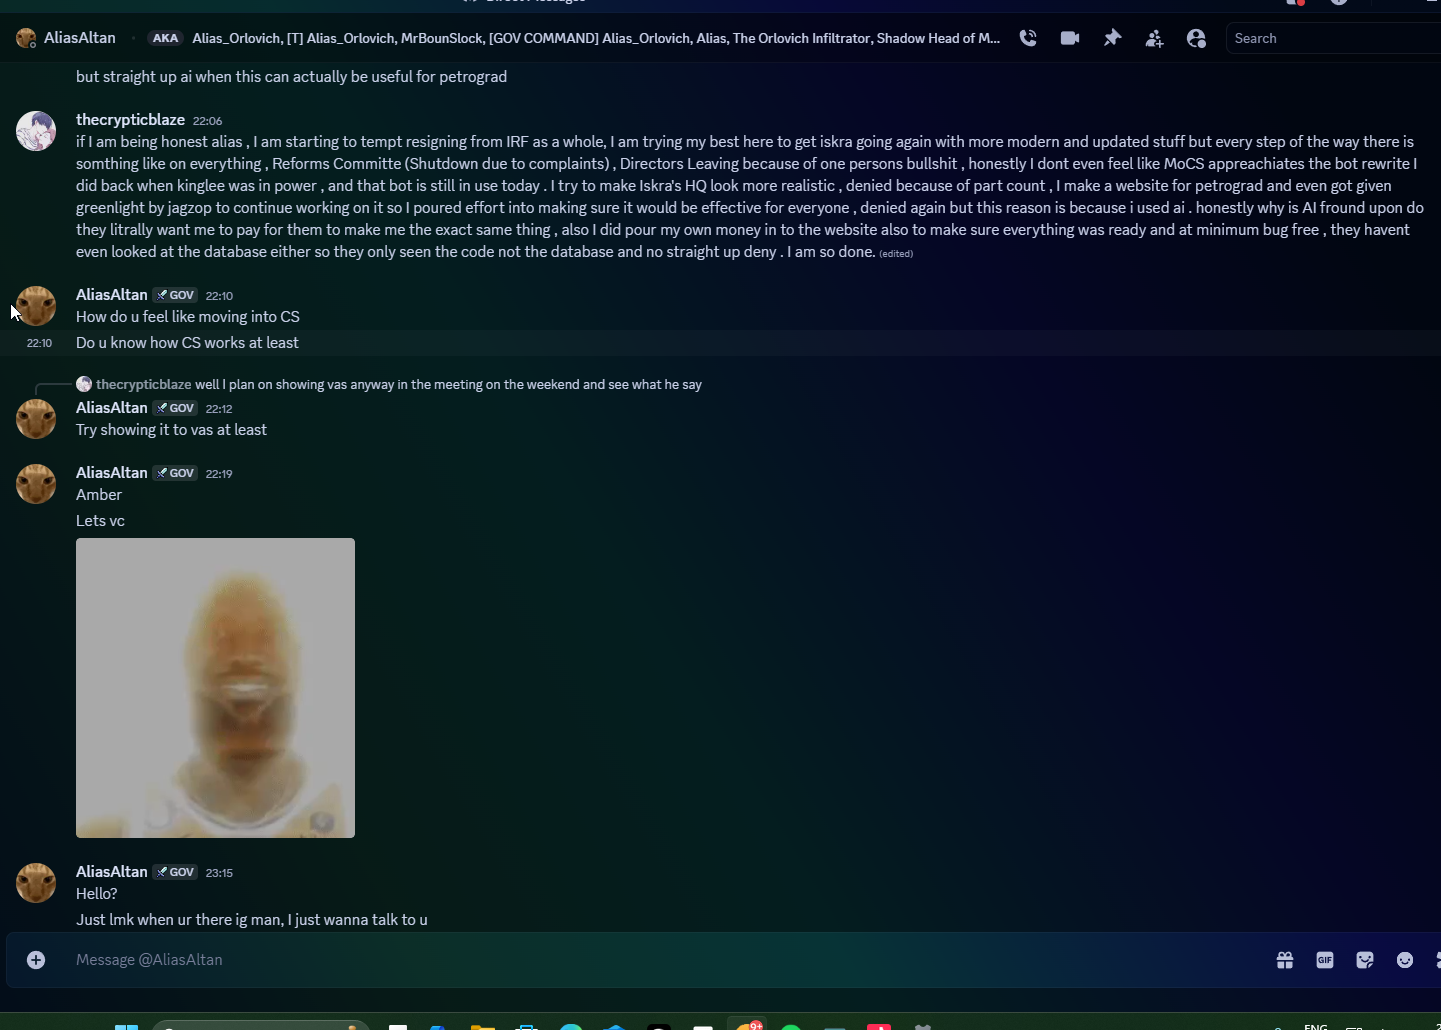Show user profile panel
Screen dimensions: 1441x1030
[1196, 38]
